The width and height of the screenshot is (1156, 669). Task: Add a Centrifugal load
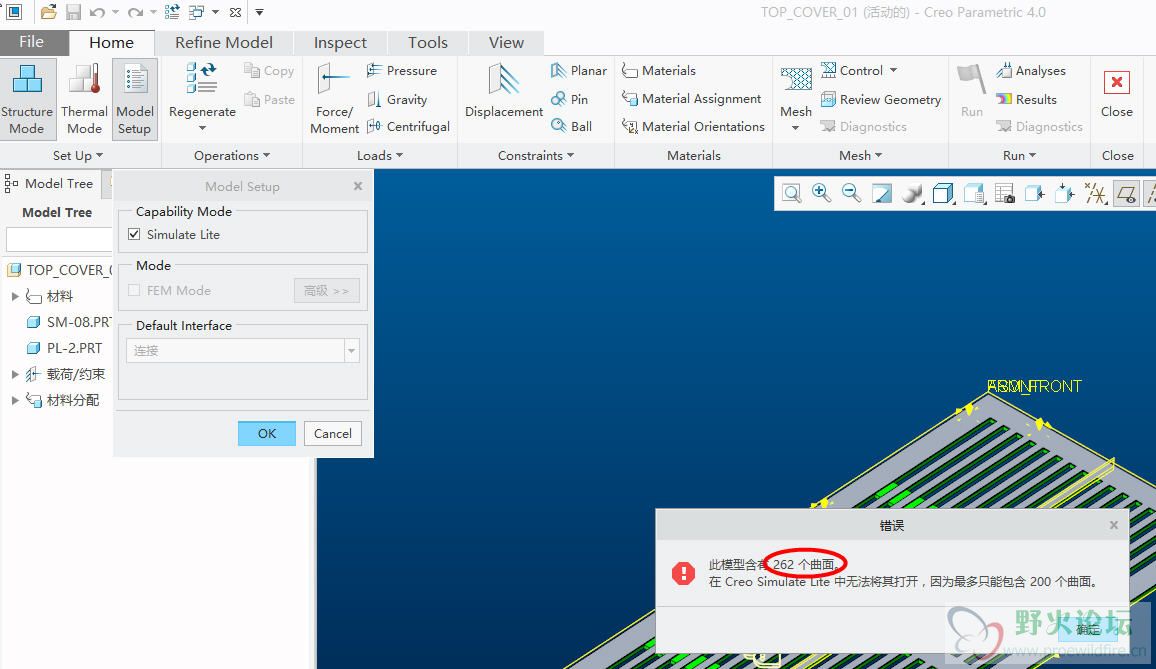408,126
